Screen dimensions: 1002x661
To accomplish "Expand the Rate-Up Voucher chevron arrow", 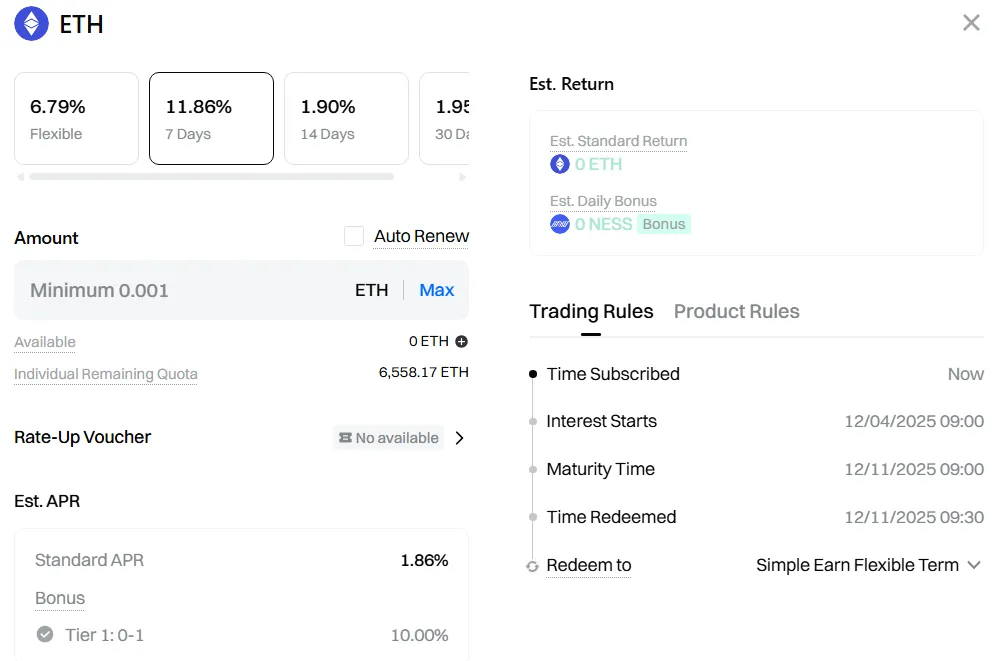I will (x=460, y=438).
